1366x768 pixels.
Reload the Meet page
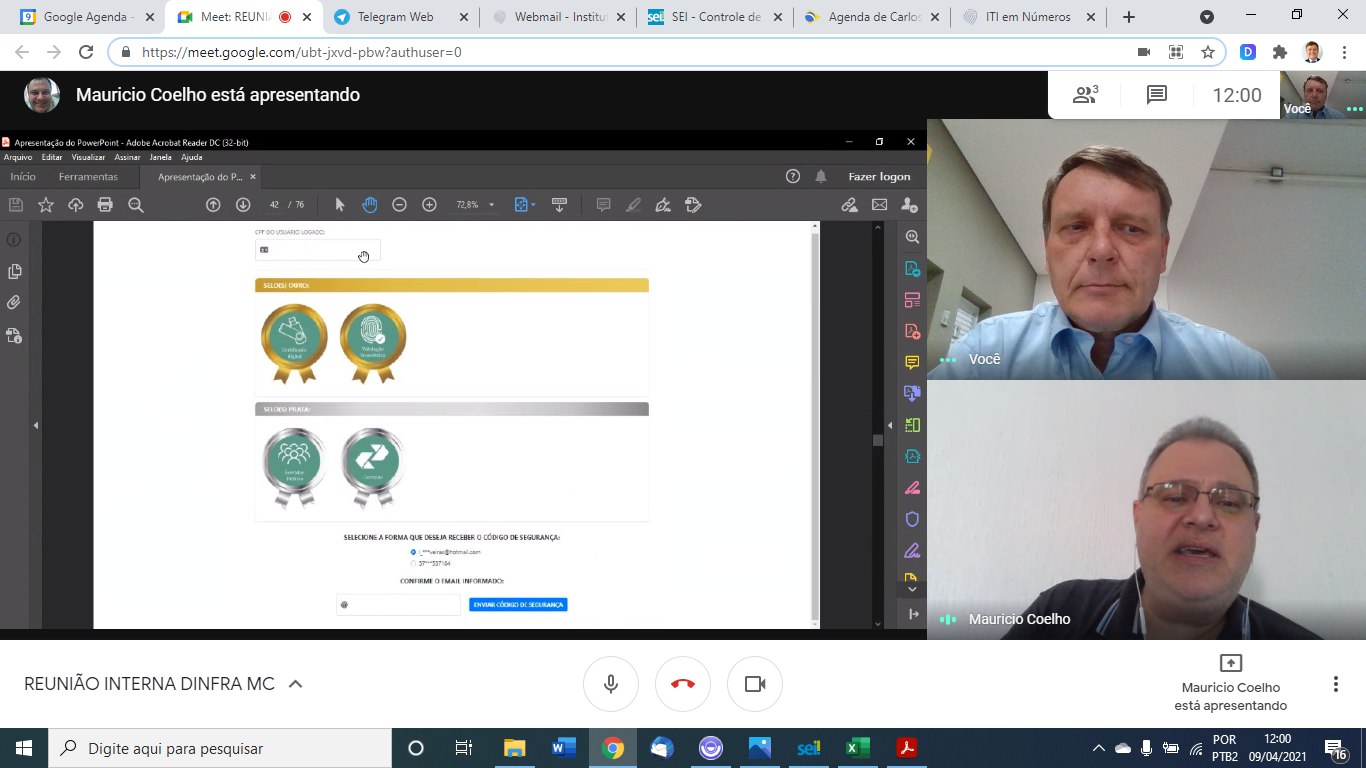(x=86, y=52)
